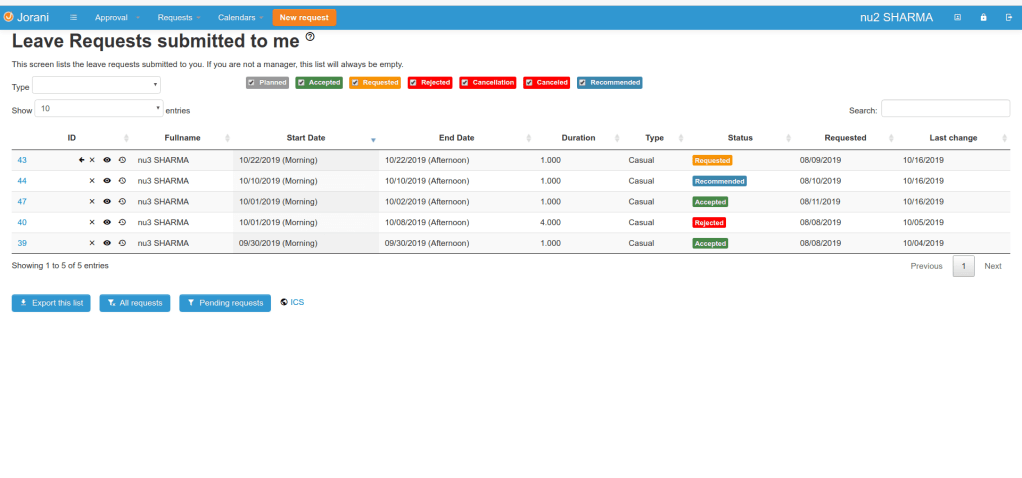
Task: Open the history clock icon for request 40
Action: (x=122, y=223)
